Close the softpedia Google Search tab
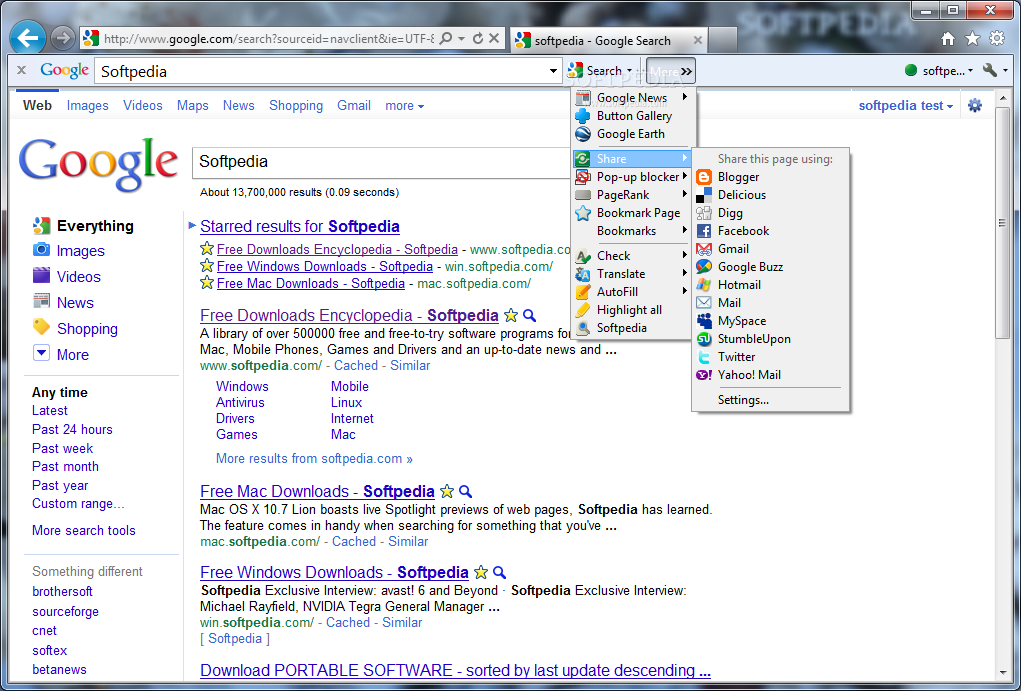The width and height of the screenshot is (1021, 691). coord(697,40)
